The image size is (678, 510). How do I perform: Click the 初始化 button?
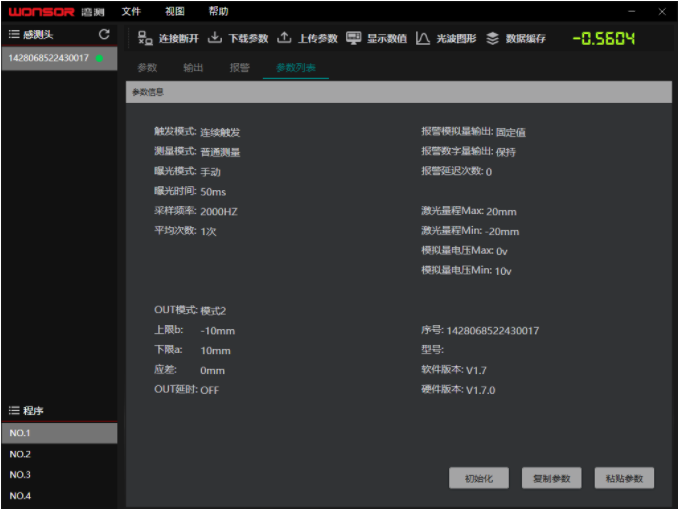479,478
